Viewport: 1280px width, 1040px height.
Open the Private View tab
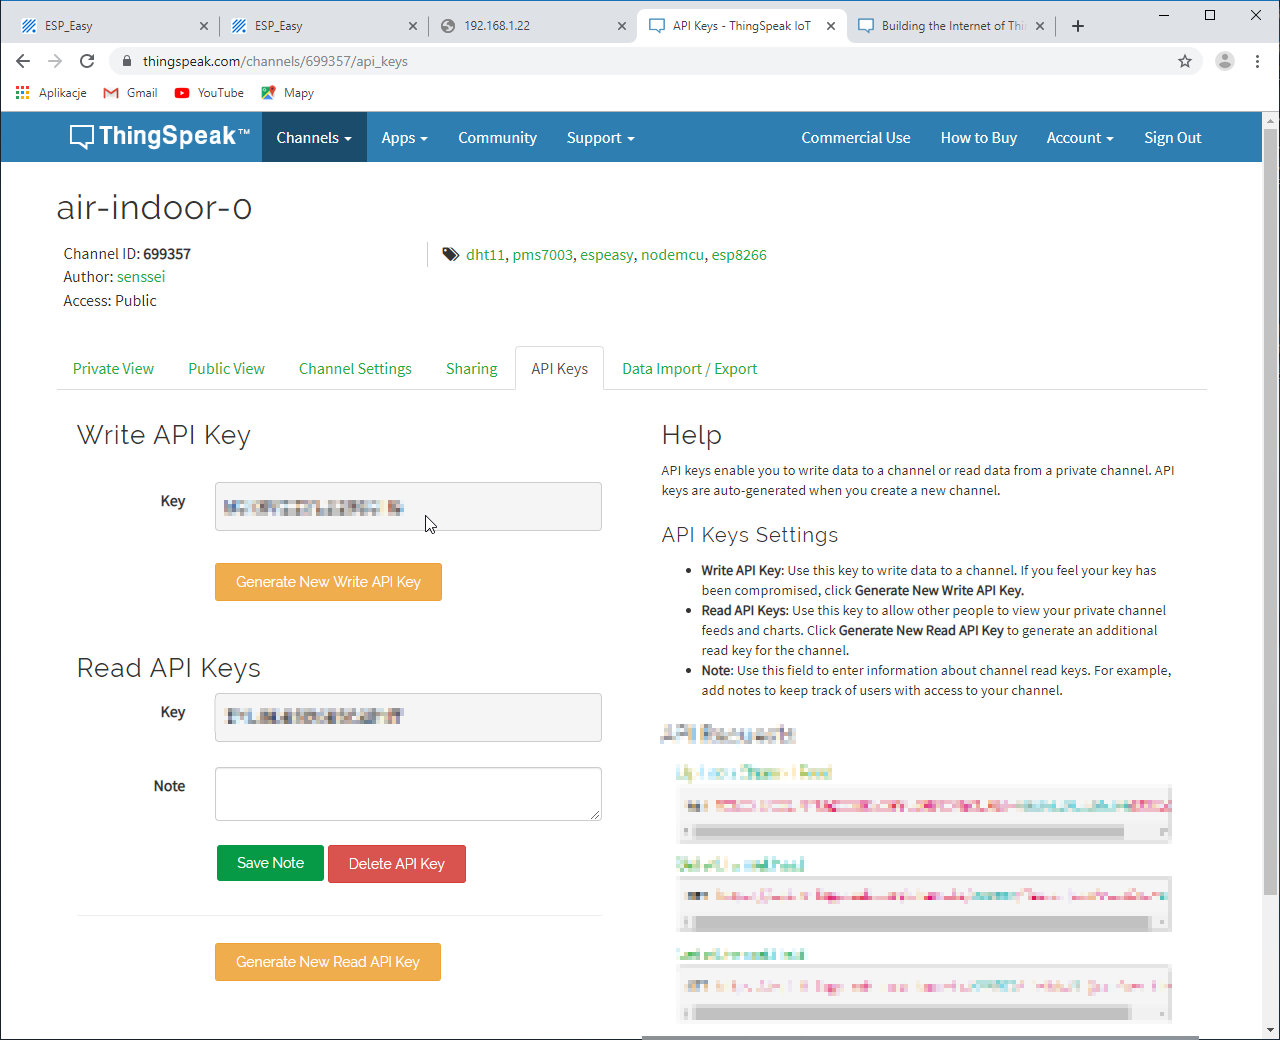tap(113, 369)
